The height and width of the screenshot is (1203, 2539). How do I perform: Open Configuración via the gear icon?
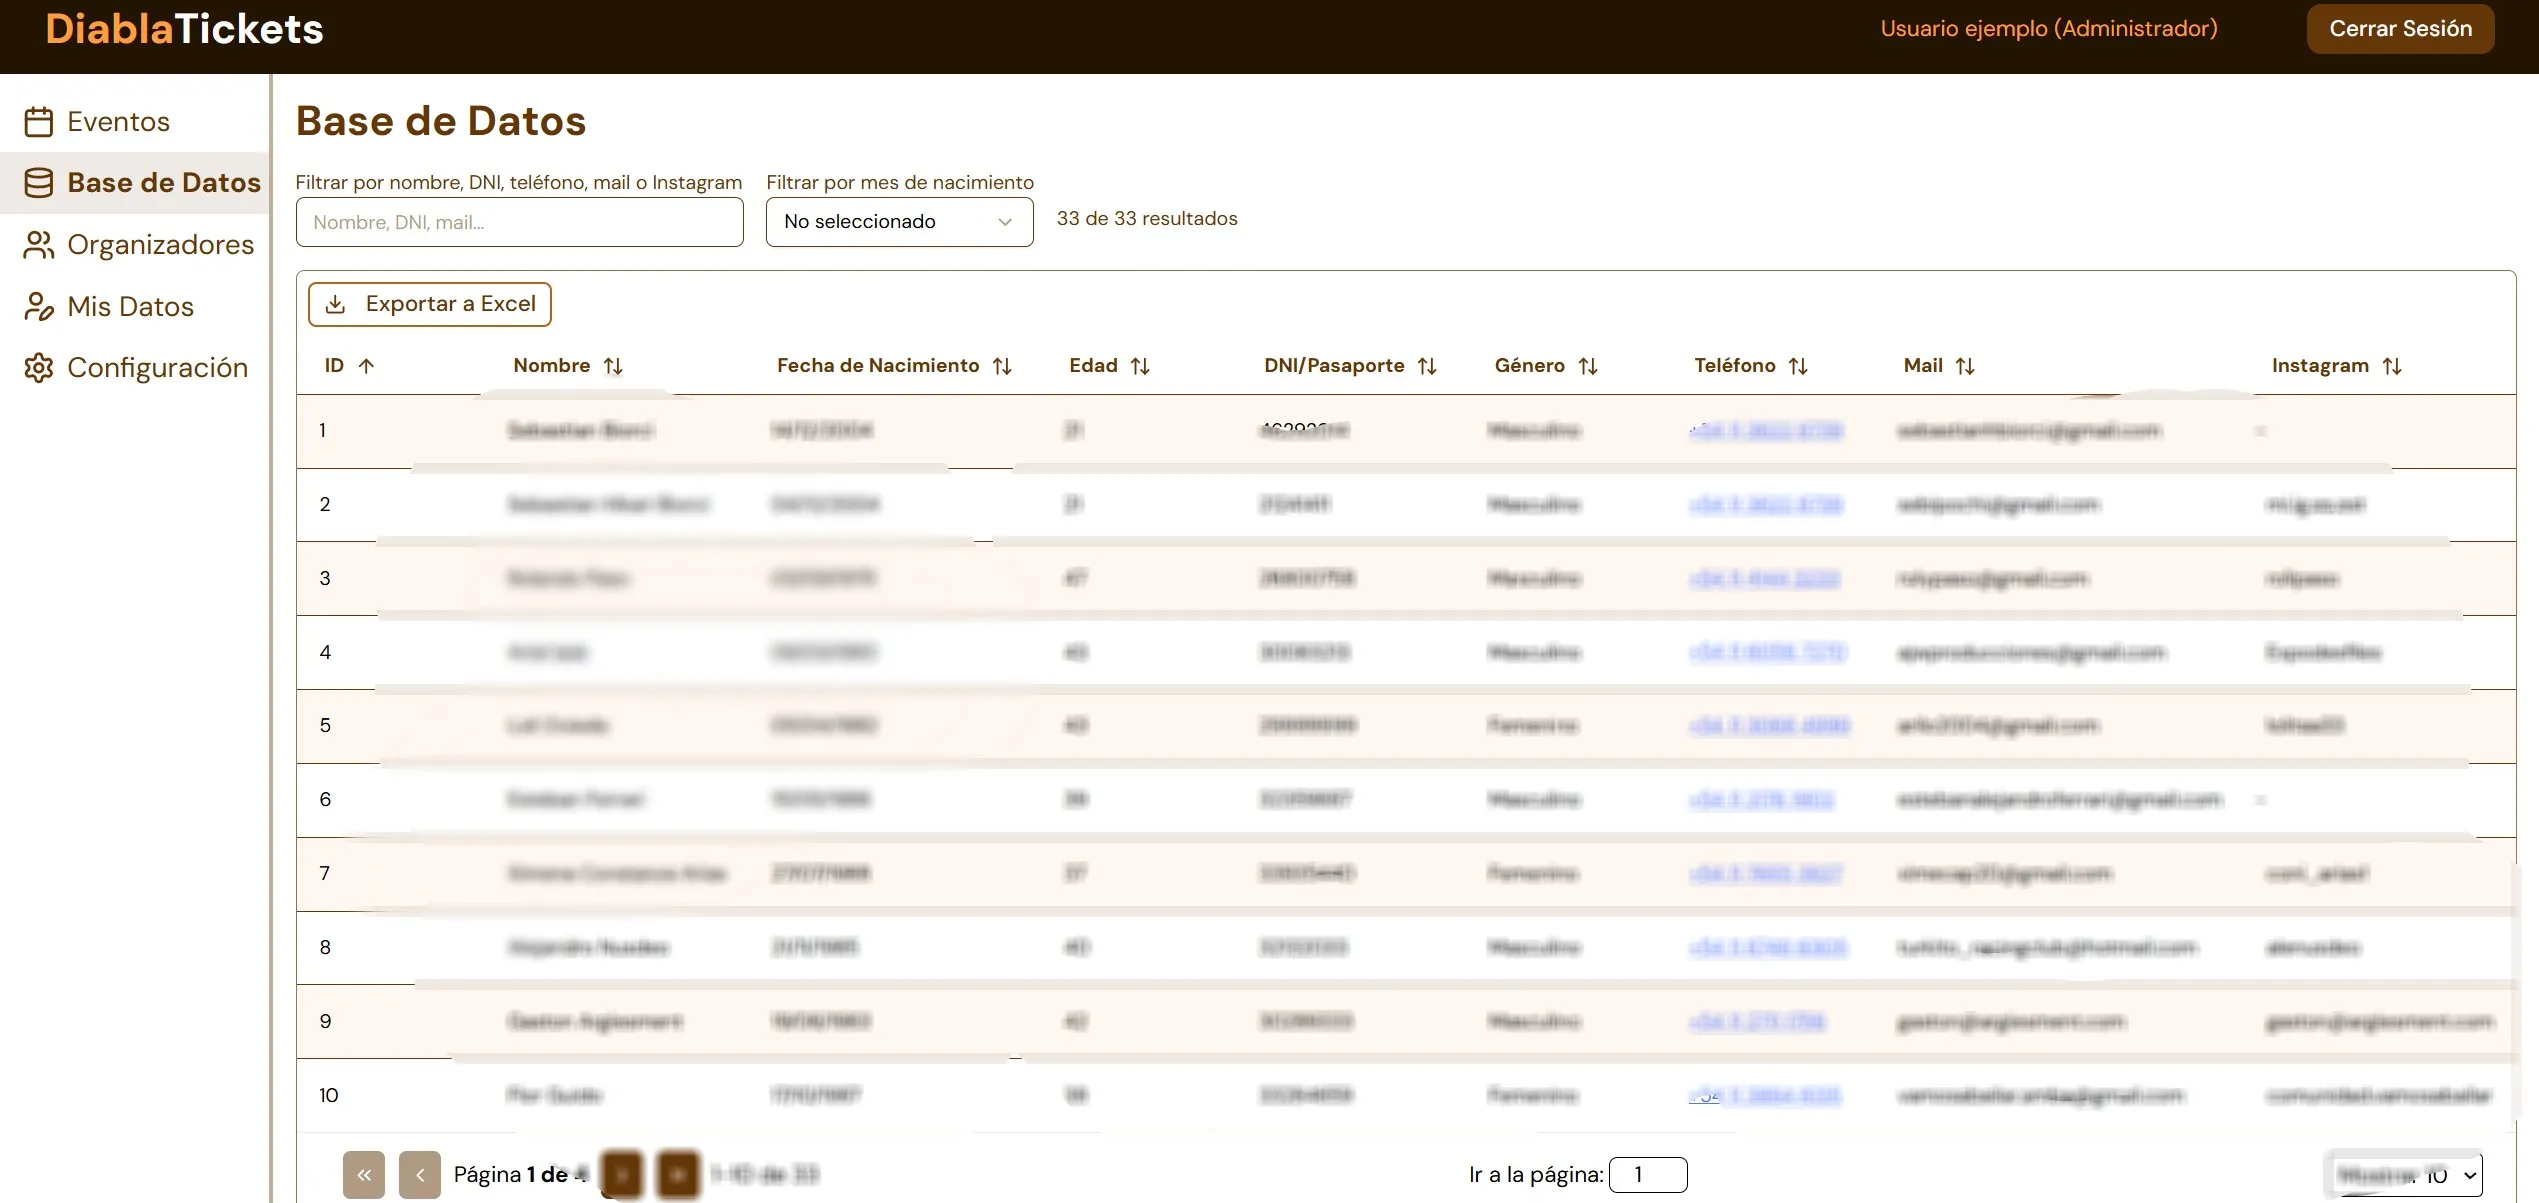[x=39, y=368]
